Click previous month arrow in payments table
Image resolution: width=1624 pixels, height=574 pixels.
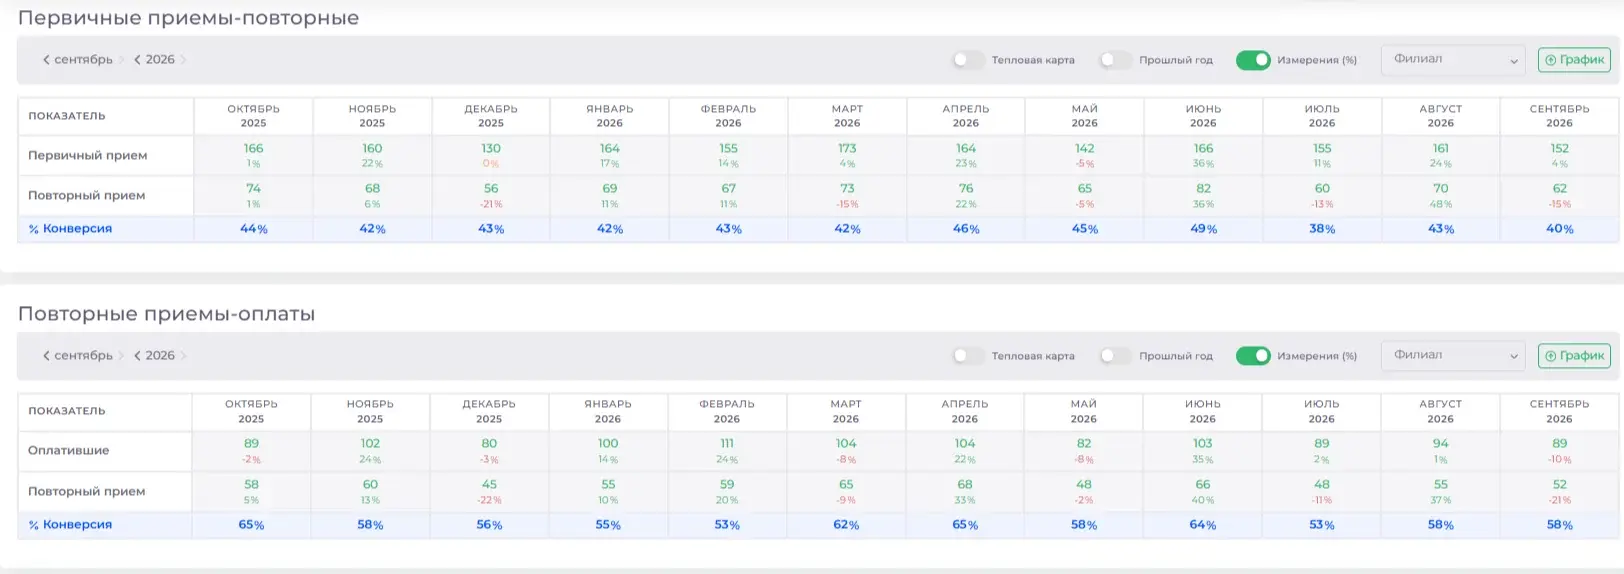point(46,356)
